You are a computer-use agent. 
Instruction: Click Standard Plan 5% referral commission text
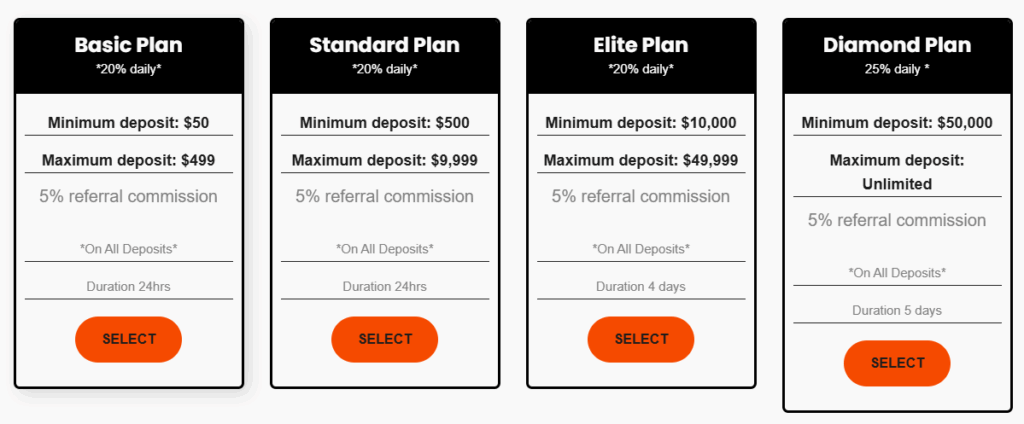click(x=385, y=197)
